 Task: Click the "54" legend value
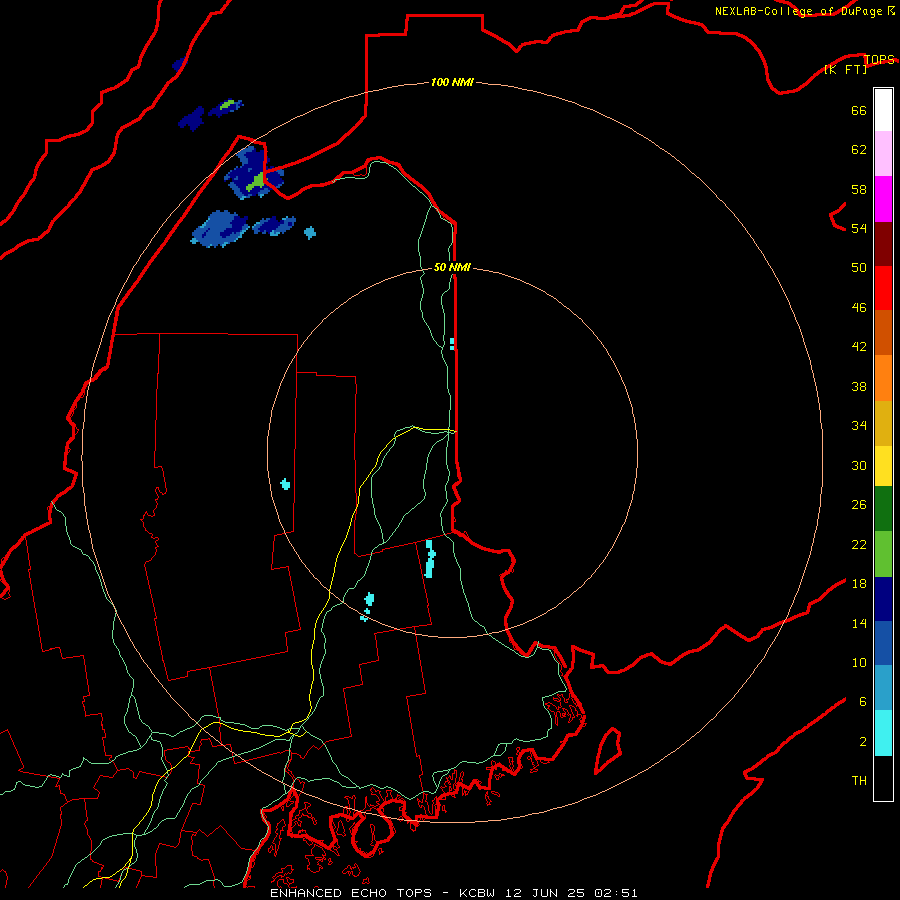[x=859, y=228]
